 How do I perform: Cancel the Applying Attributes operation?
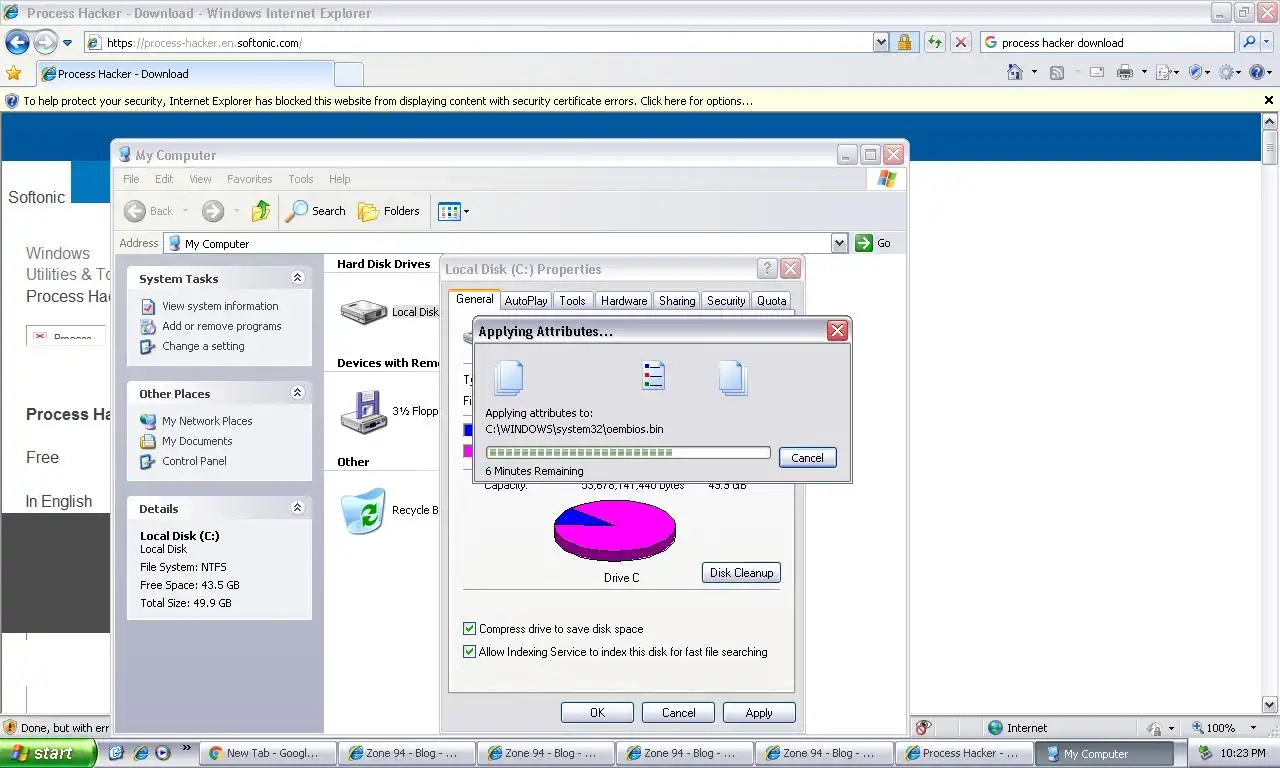tap(807, 457)
